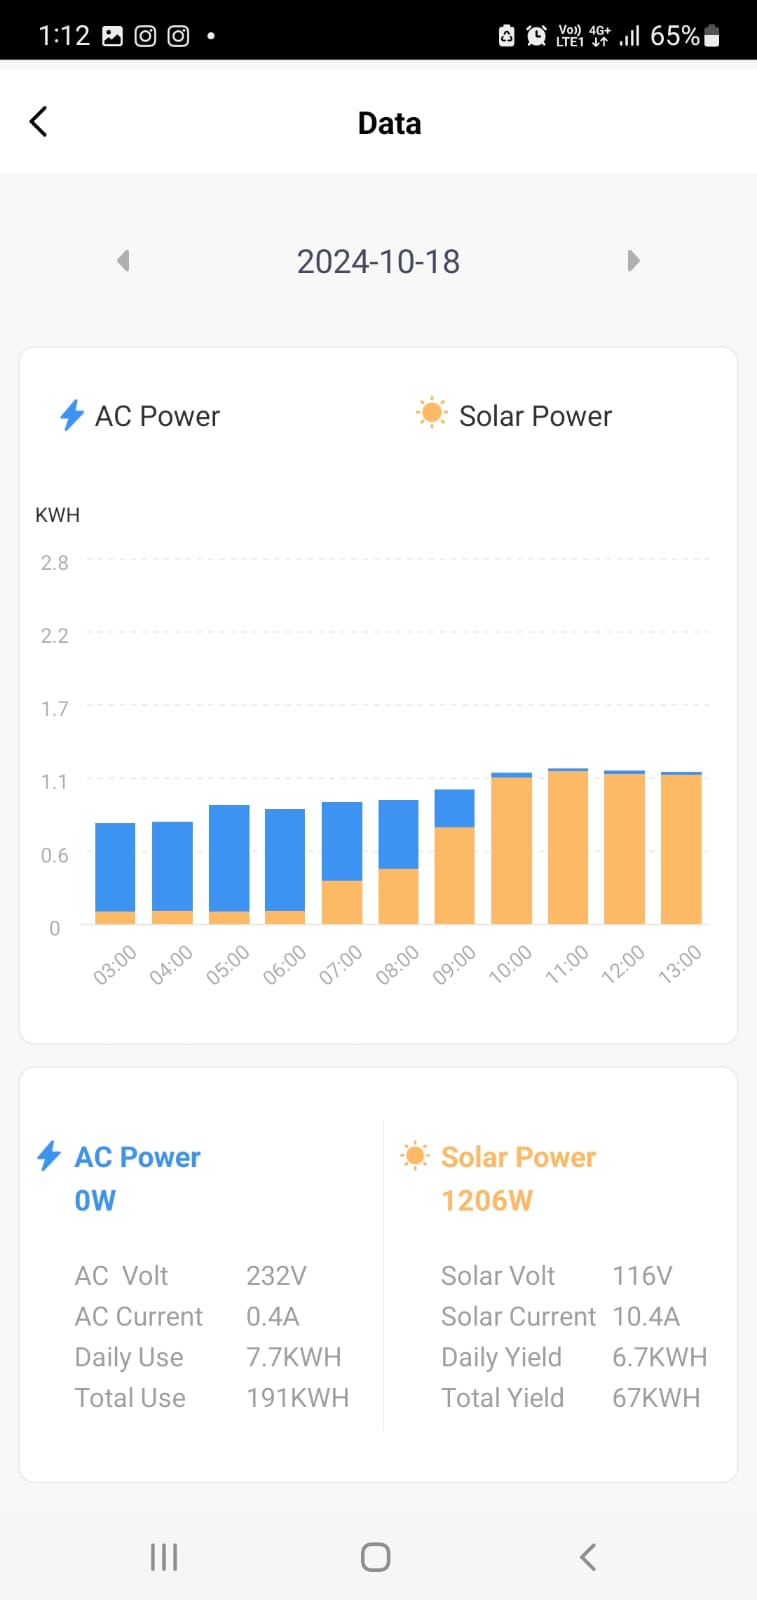The width and height of the screenshot is (757, 1600).
Task: Tap the 11:00 bar in chart
Action: coord(568,847)
